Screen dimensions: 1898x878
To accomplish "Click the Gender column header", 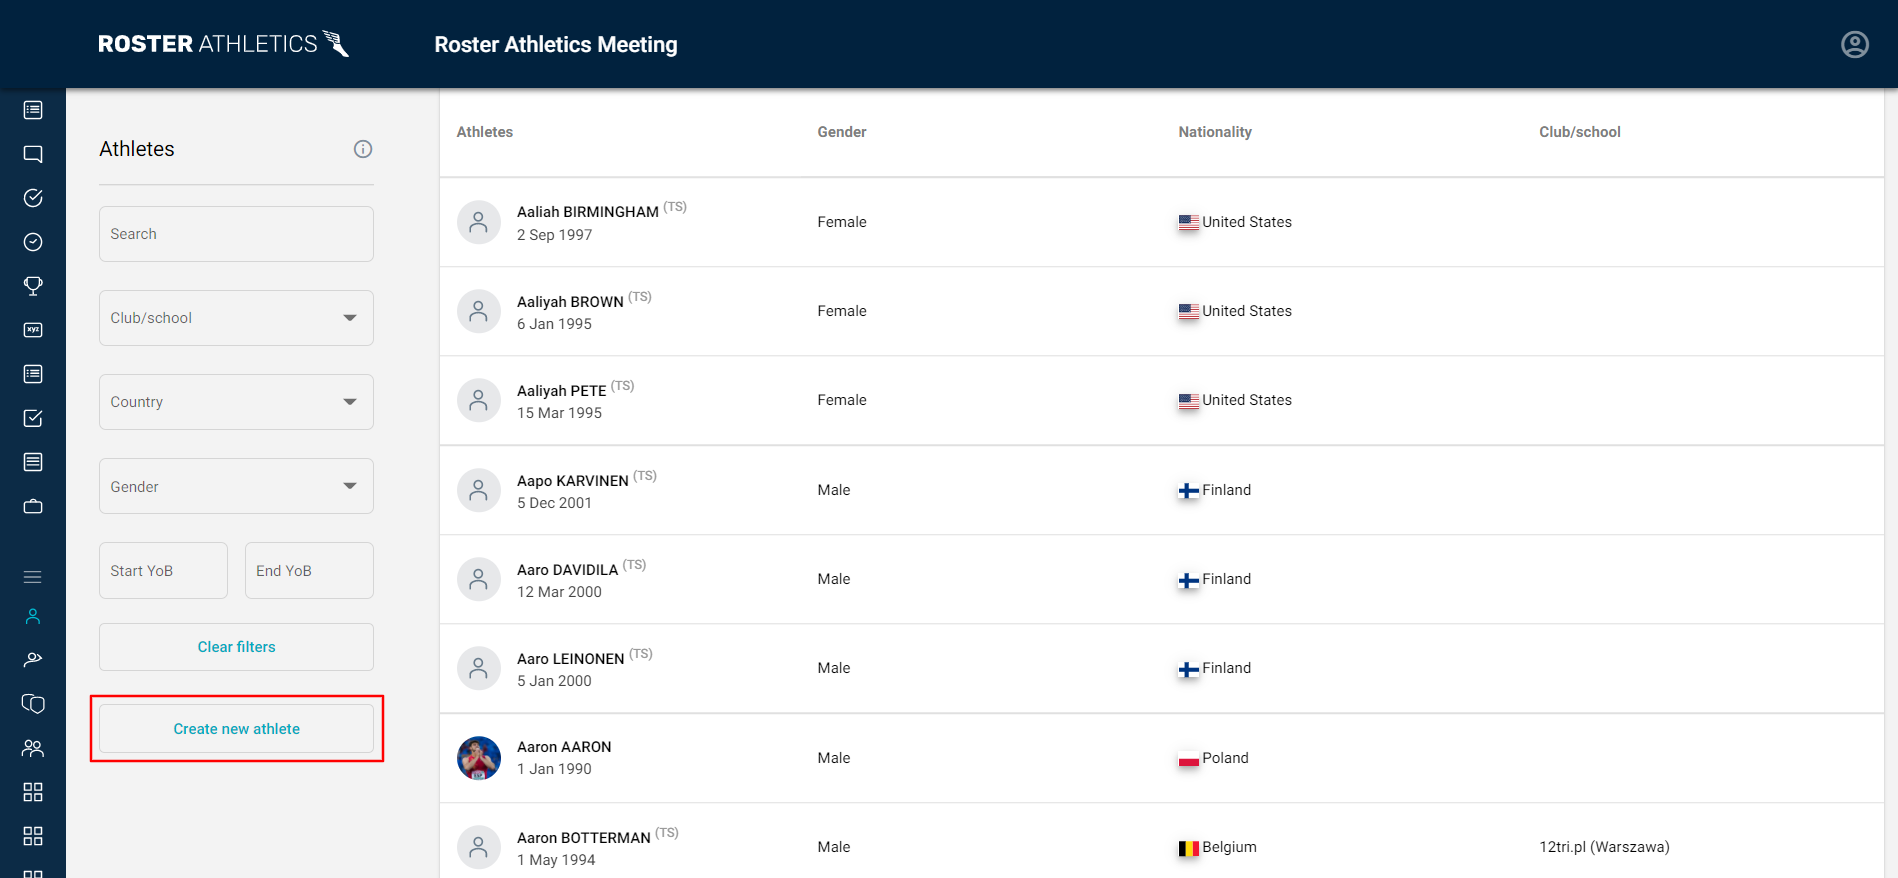I will pyautogui.click(x=842, y=132).
